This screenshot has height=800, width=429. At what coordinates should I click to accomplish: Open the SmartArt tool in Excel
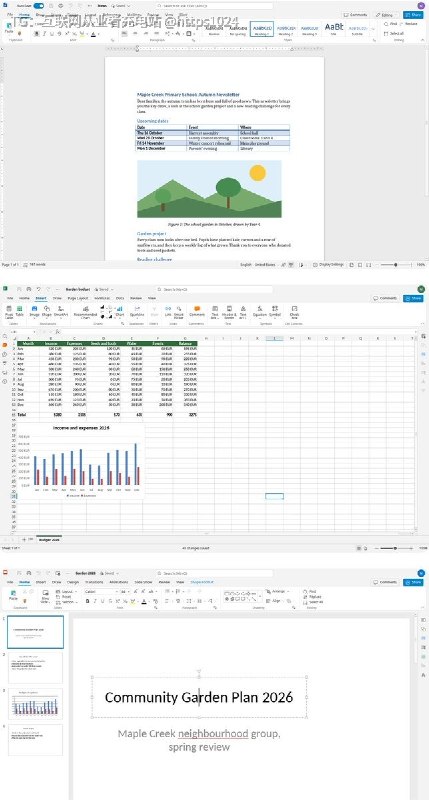tap(61, 311)
